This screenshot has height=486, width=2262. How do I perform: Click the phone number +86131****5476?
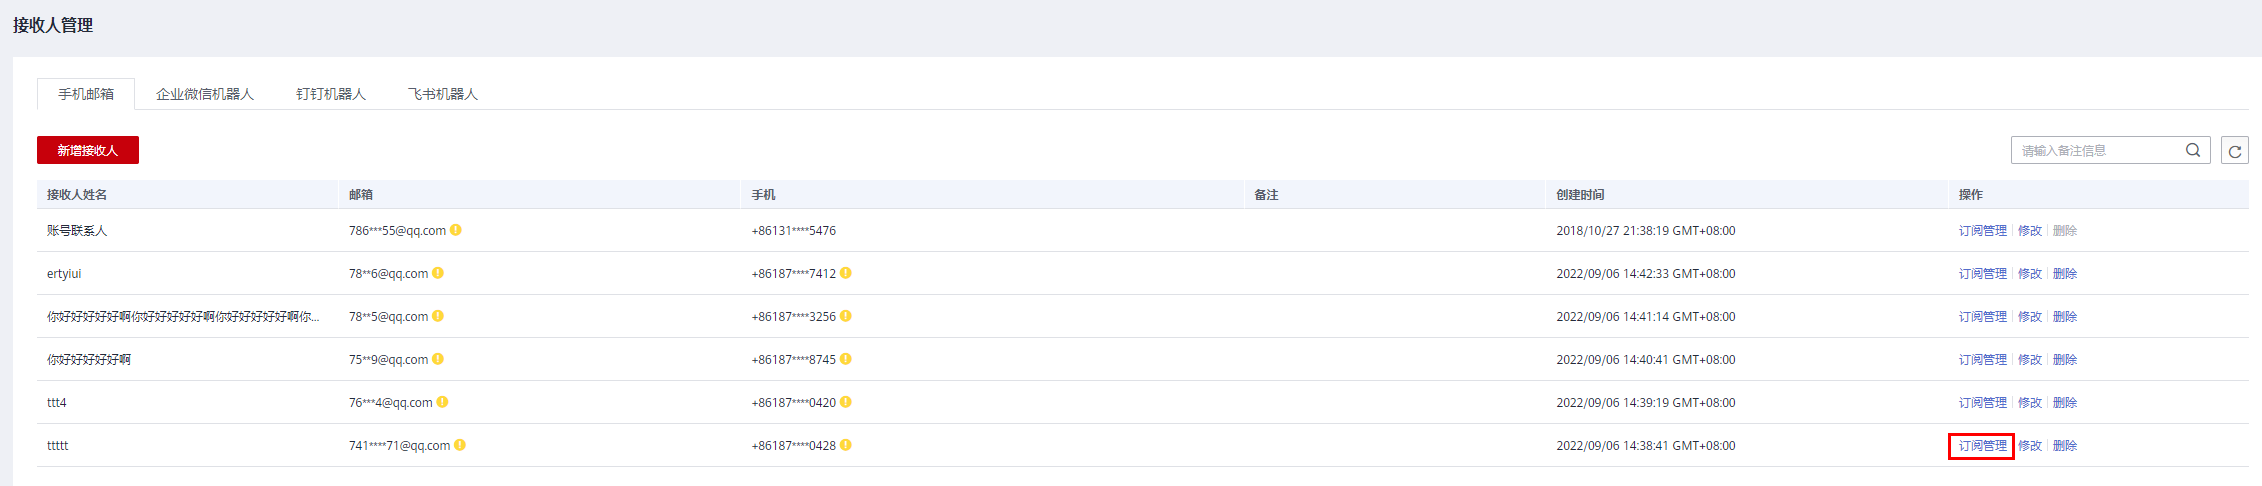pos(794,231)
